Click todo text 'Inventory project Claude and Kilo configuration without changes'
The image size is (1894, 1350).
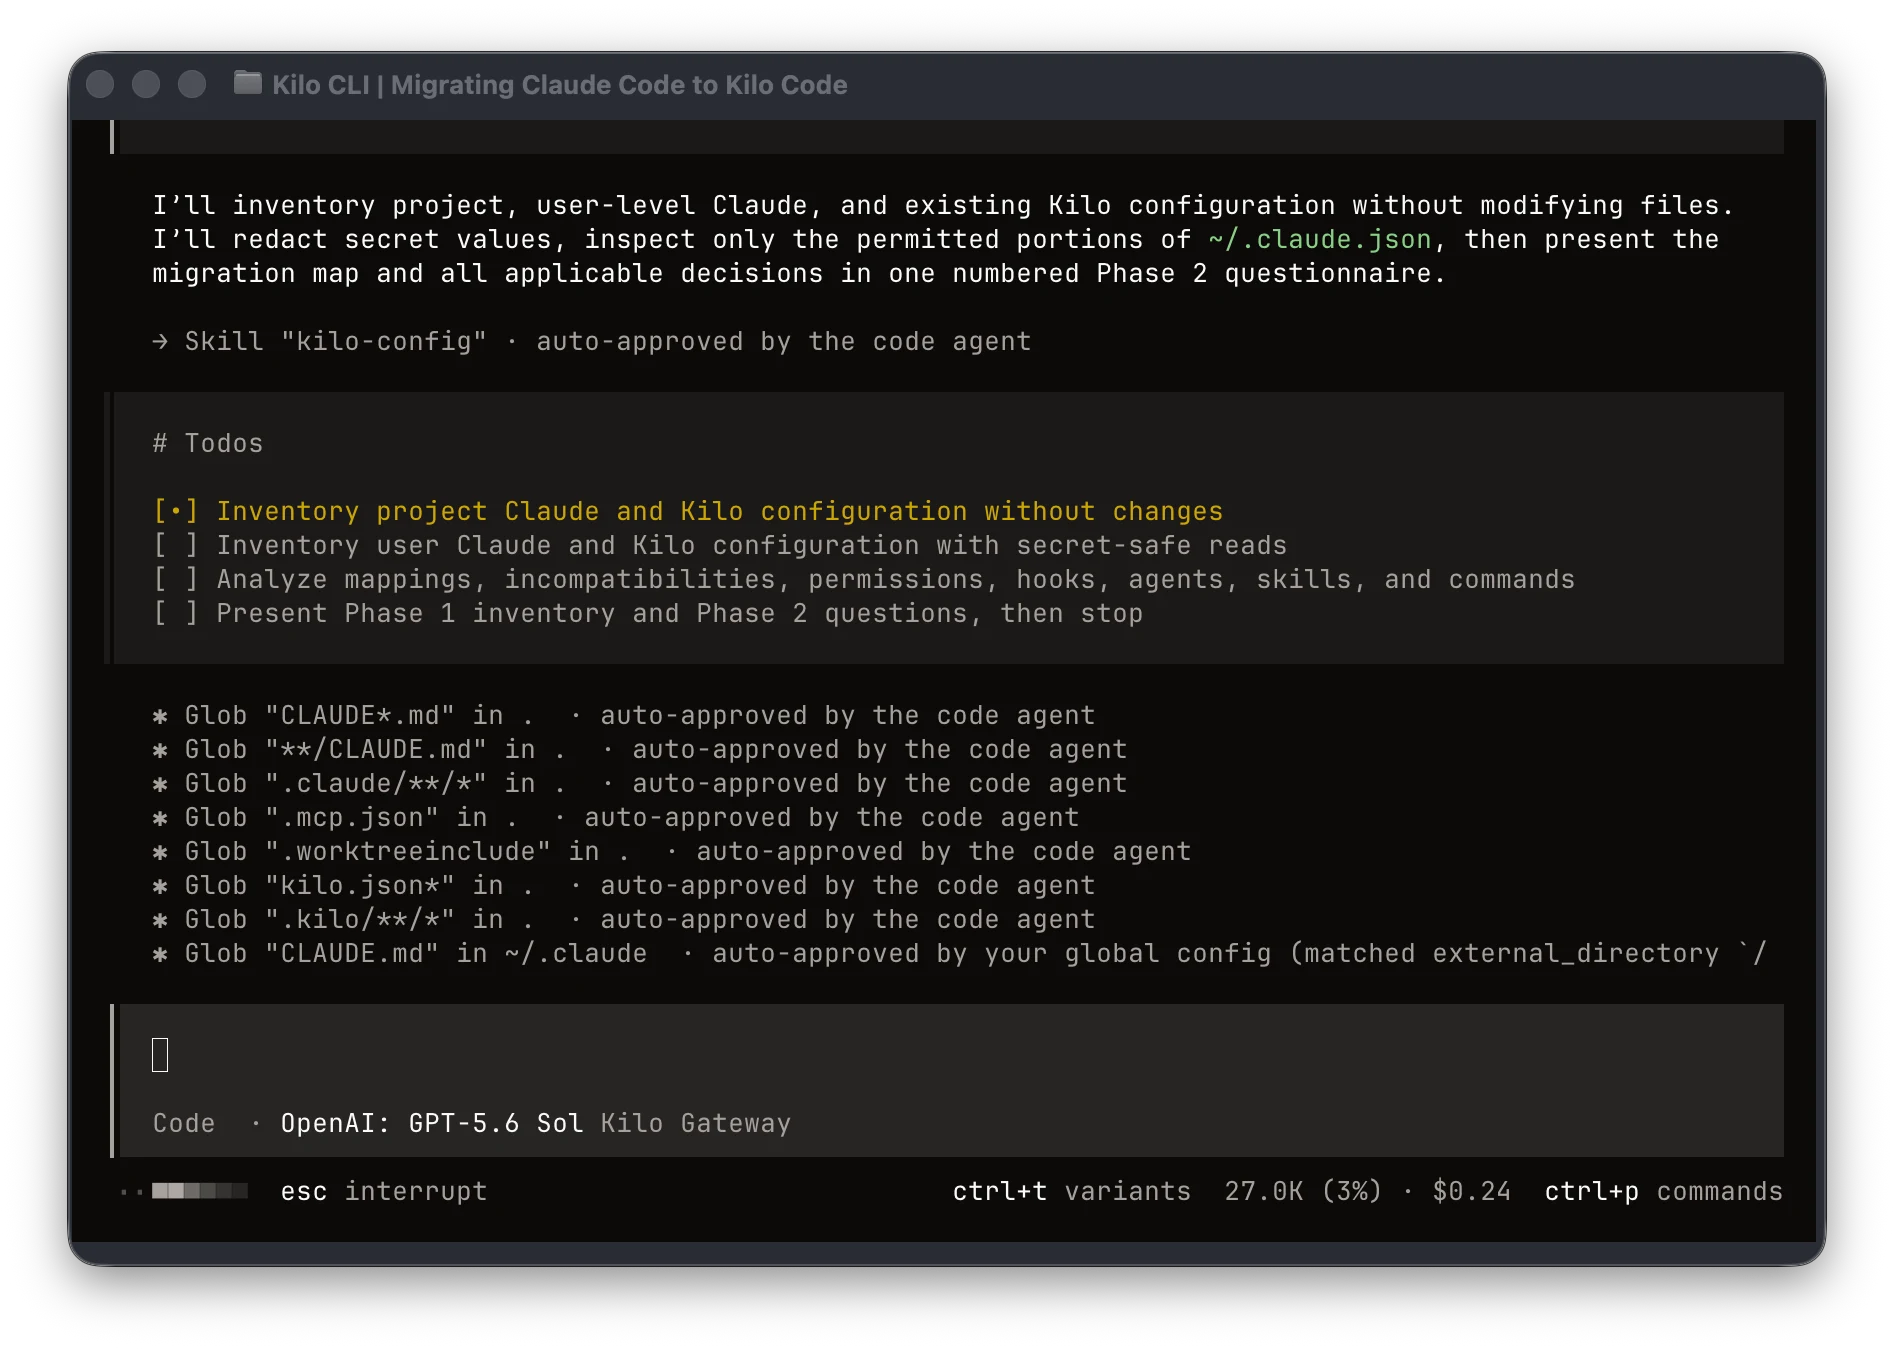720,512
